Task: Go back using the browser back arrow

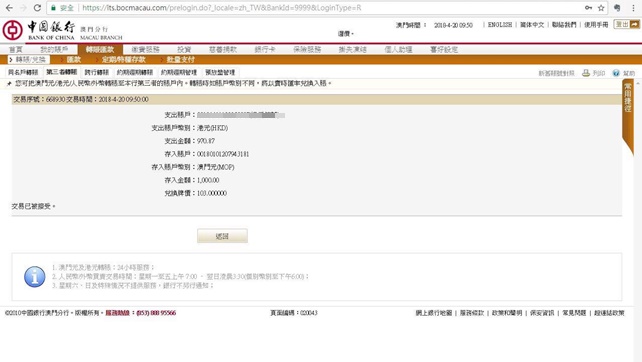Action: click(x=9, y=8)
